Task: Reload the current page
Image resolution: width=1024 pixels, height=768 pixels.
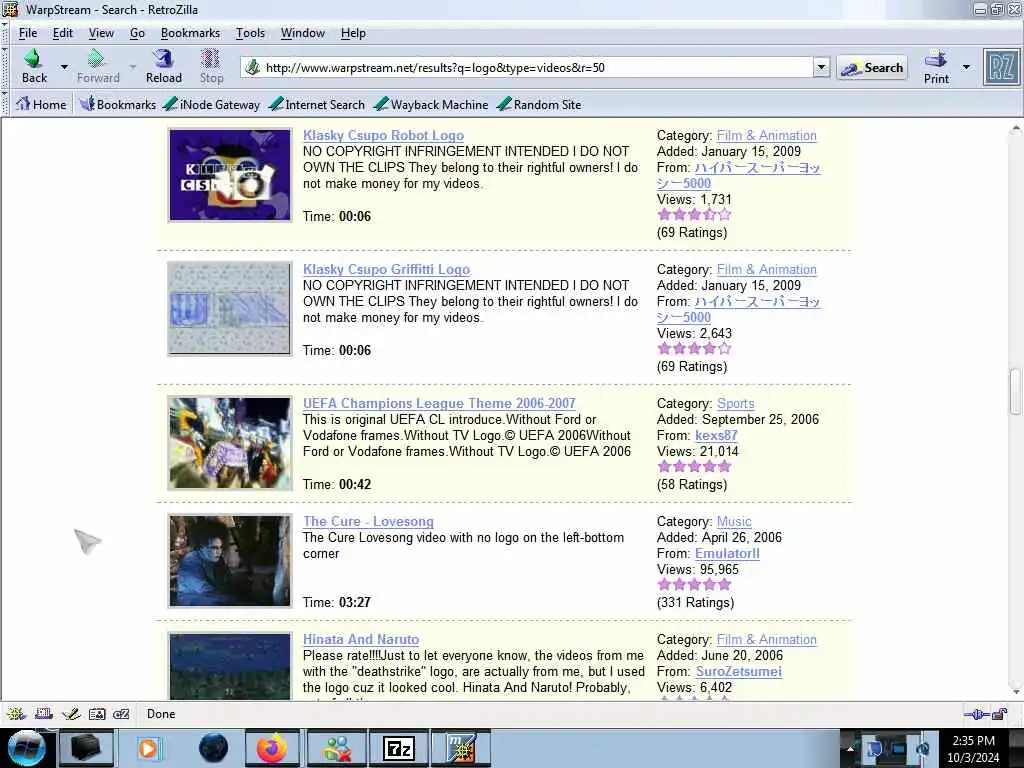Action: [x=163, y=67]
